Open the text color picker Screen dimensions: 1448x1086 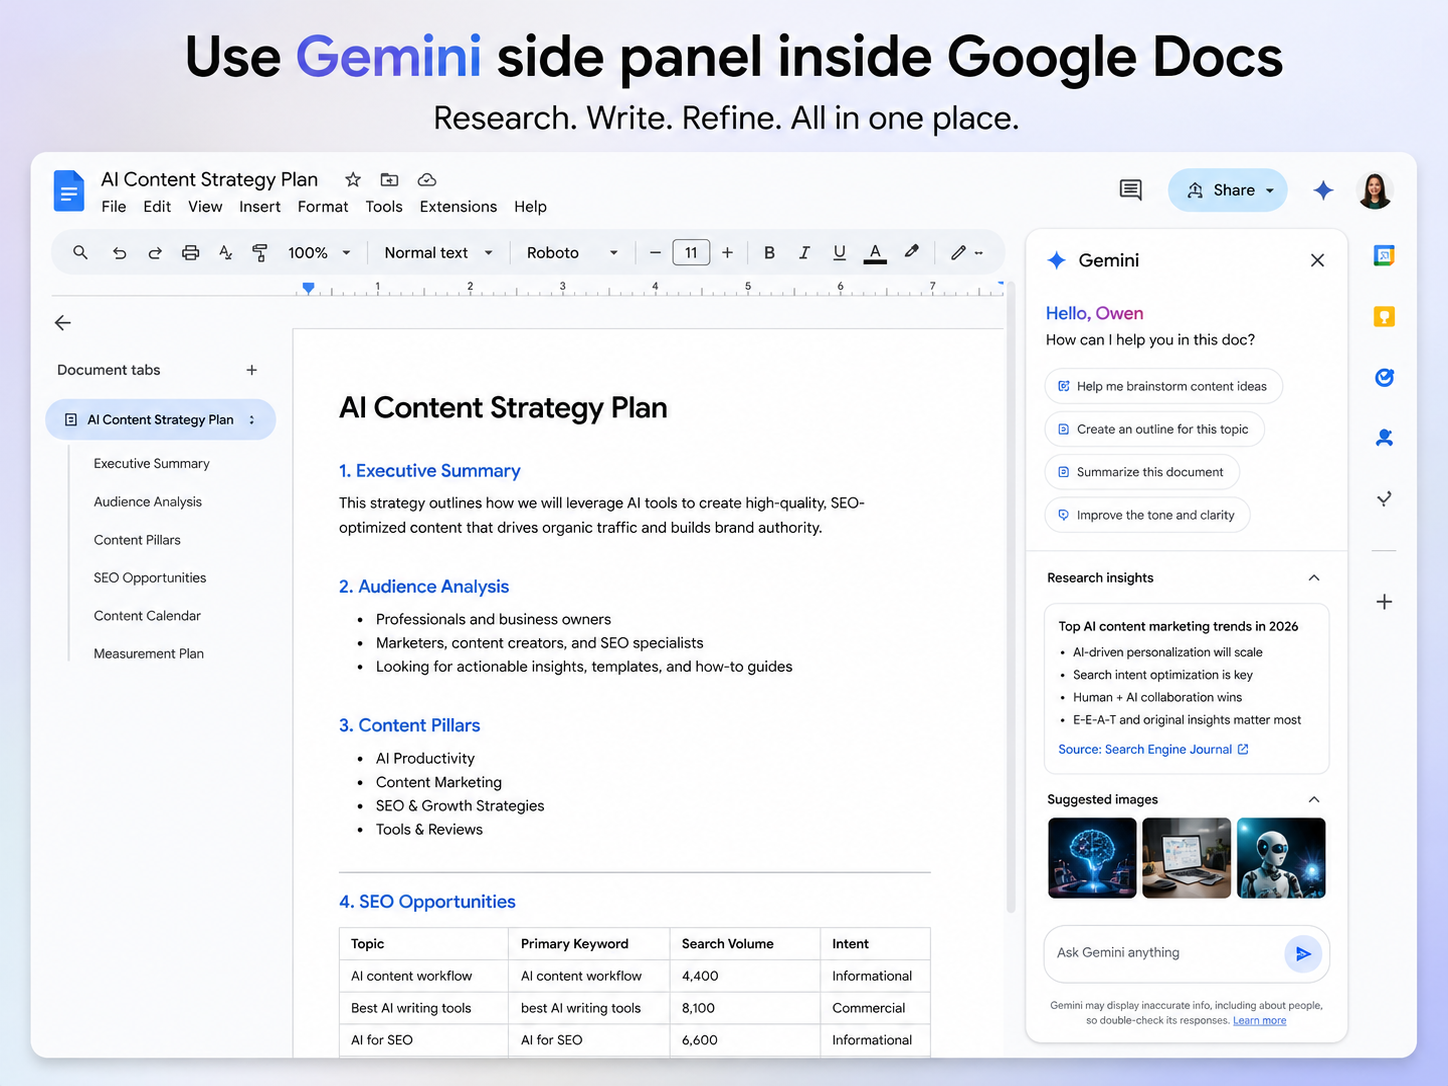pos(875,253)
